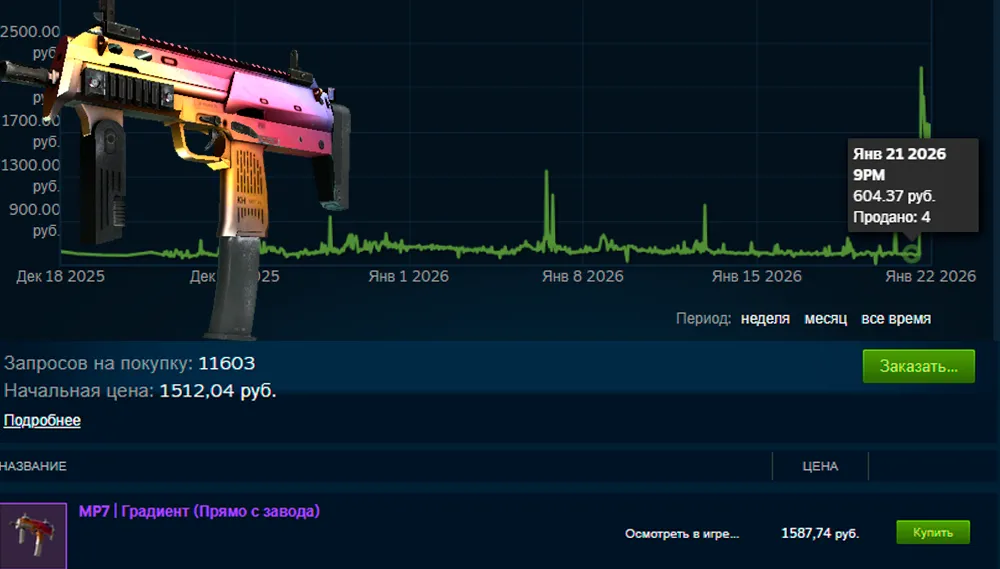Click the green Заказать... button
This screenshot has height=569, width=1000.
click(918, 366)
